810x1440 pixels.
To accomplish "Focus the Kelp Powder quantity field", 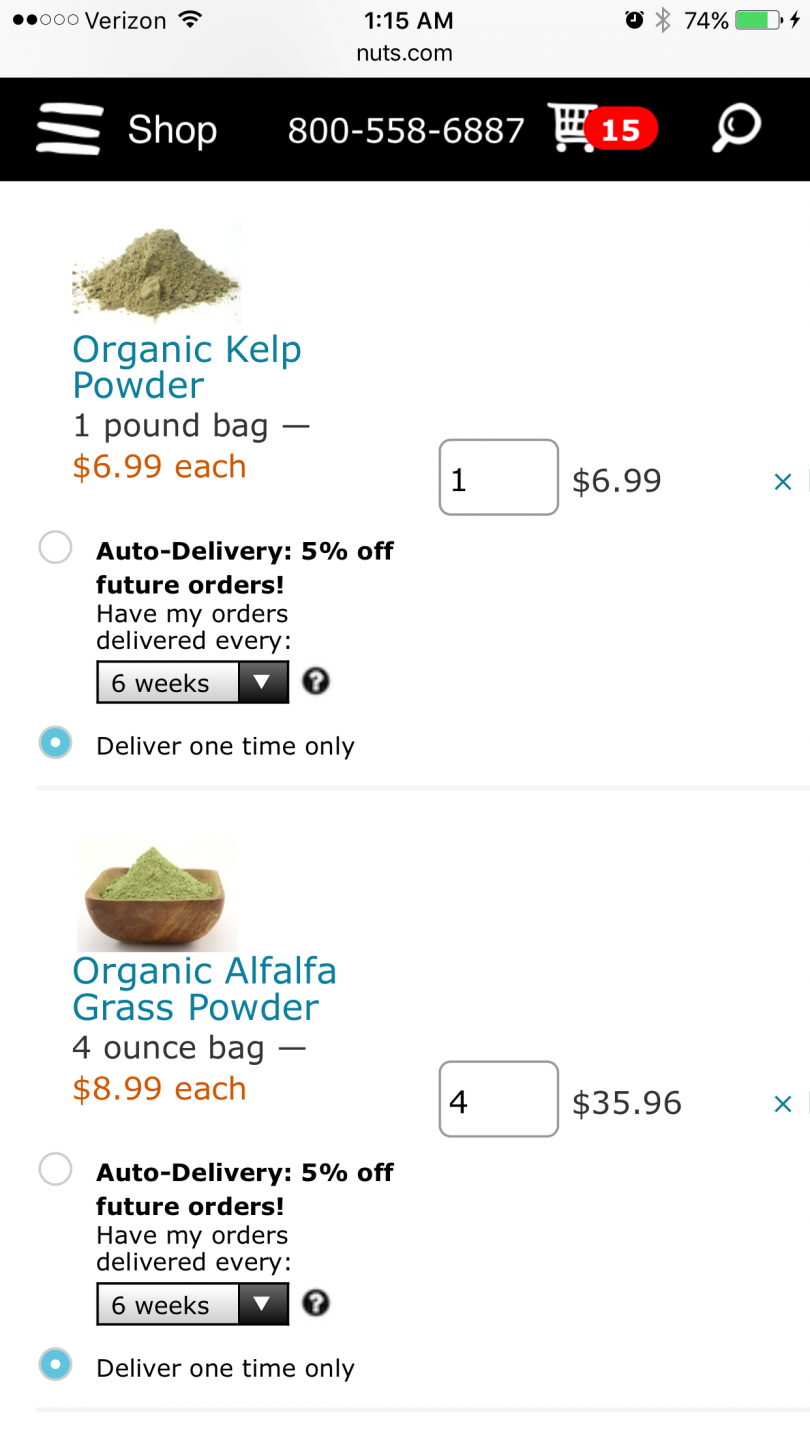I will 498,477.
